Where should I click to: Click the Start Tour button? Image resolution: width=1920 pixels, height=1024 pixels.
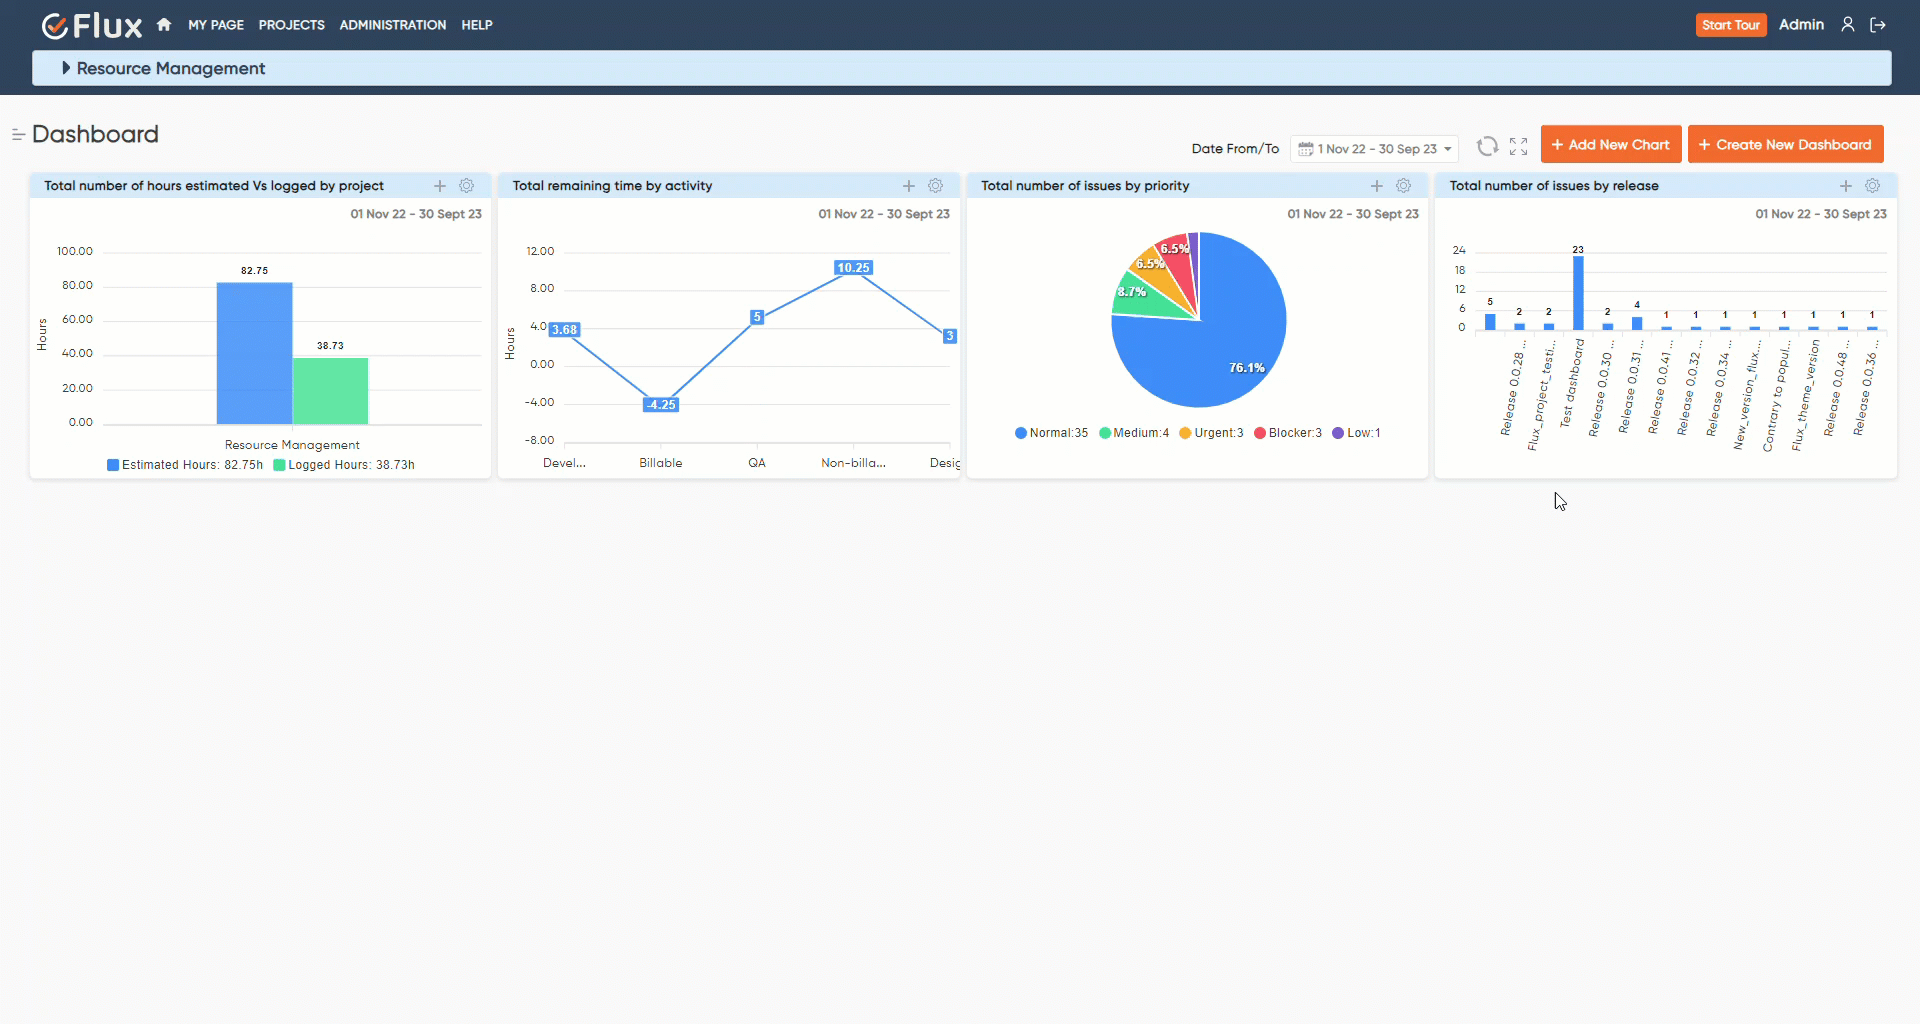click(1731, 24)
